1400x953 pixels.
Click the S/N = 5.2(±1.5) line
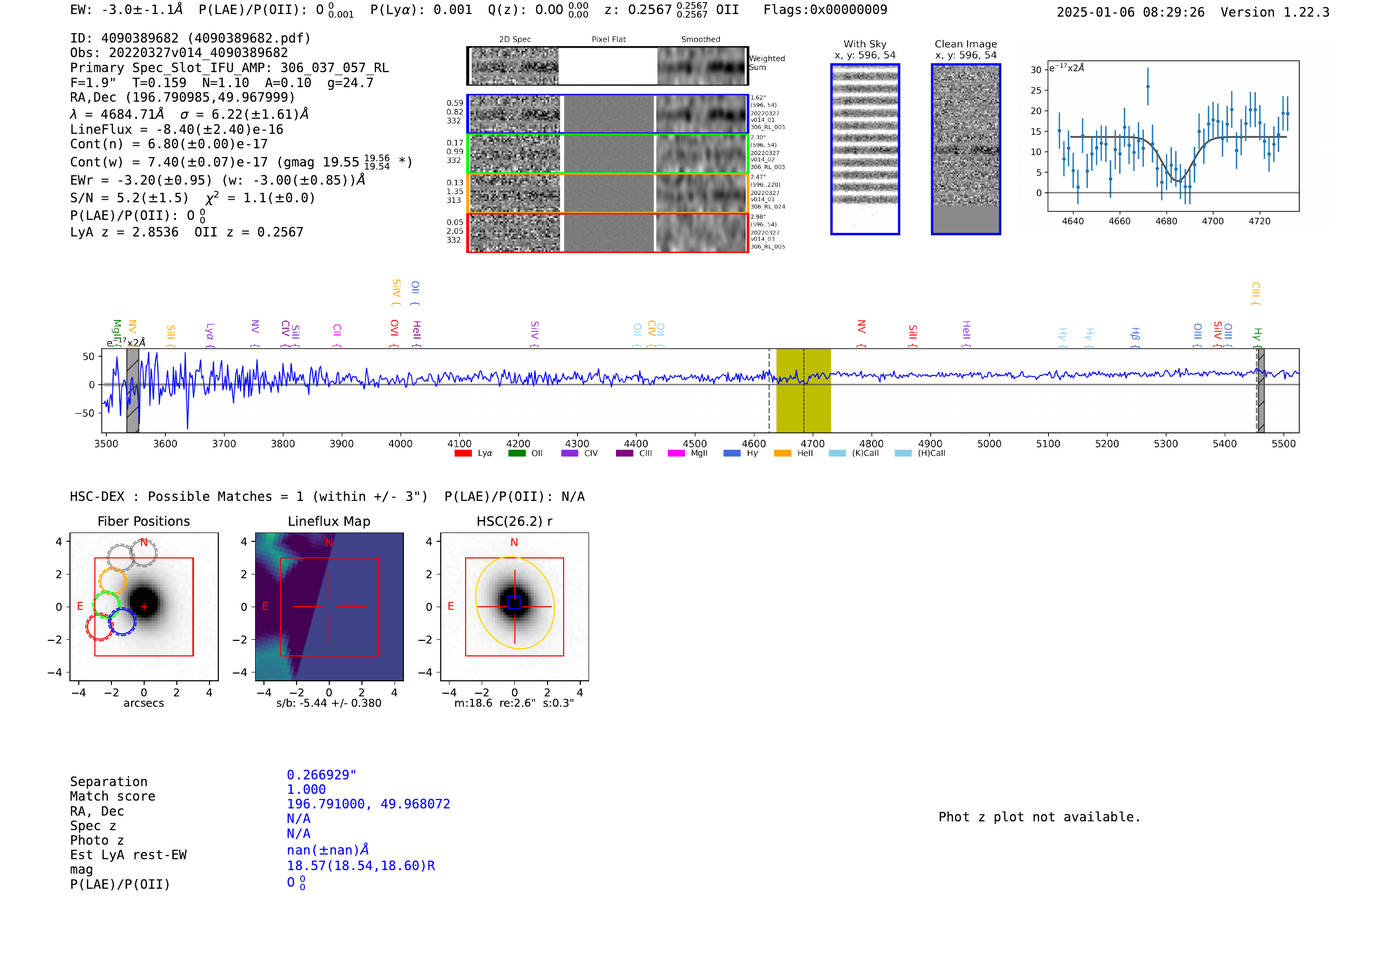[x=192, y=197]
